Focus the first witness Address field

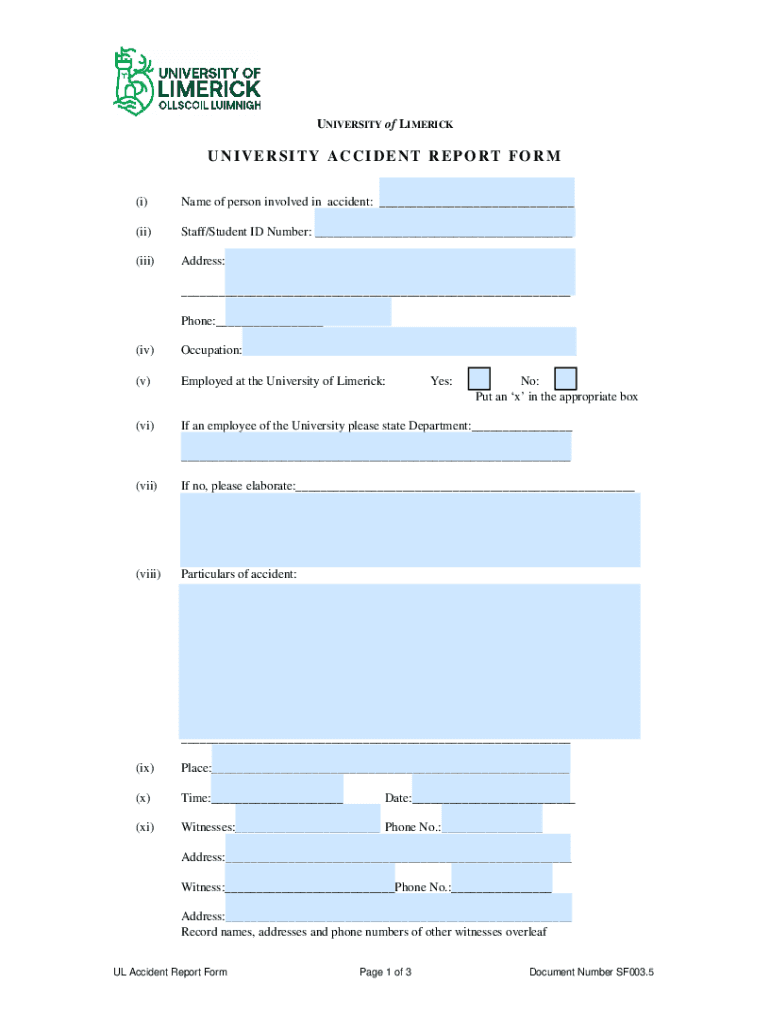point(398,848)
